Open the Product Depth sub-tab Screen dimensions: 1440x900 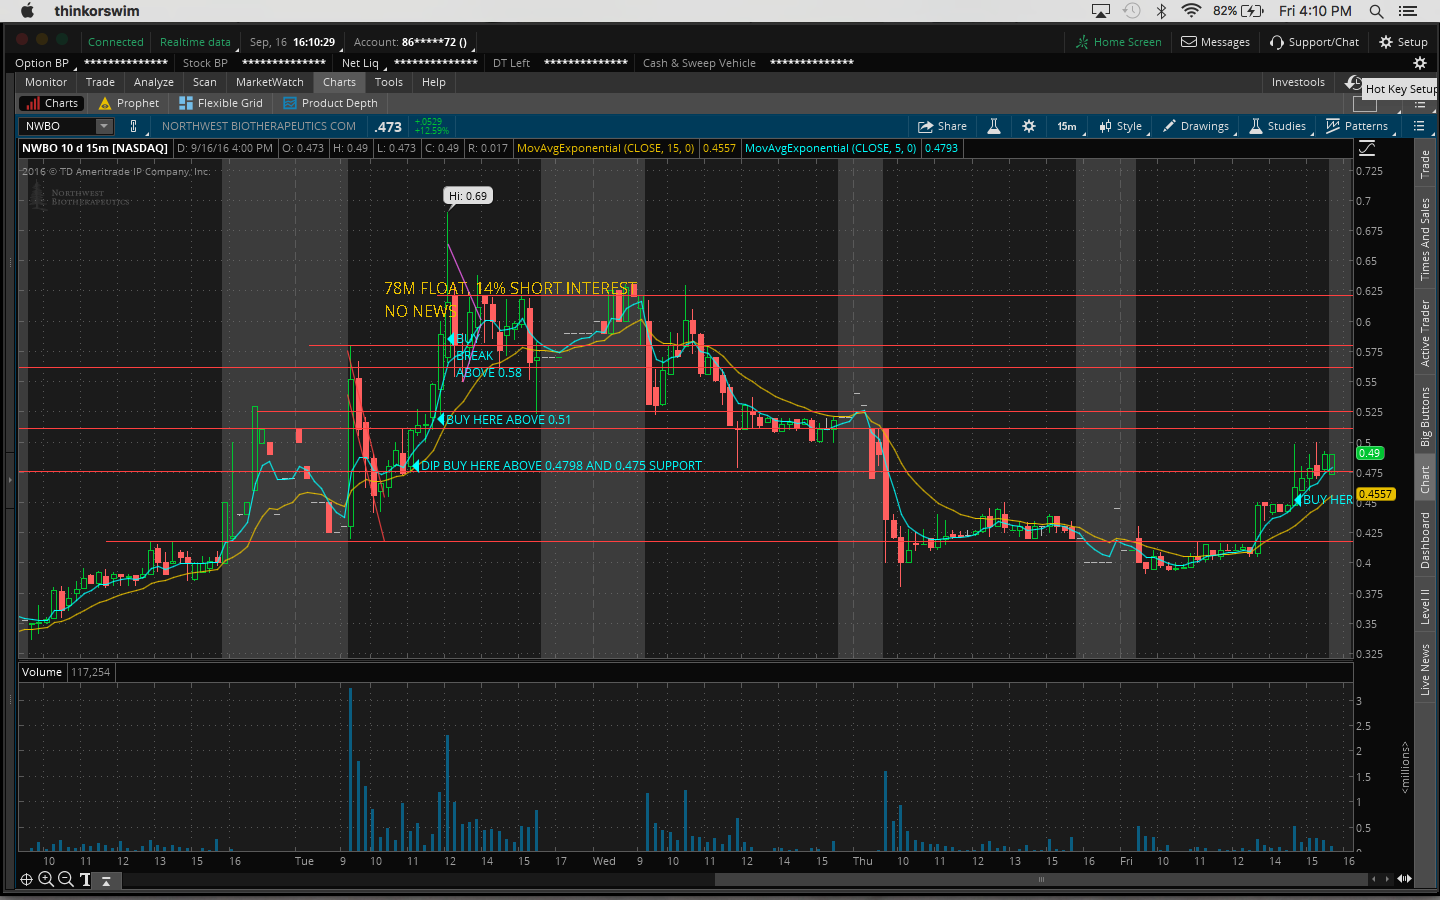pyautogui.click(x=330, y=103)
